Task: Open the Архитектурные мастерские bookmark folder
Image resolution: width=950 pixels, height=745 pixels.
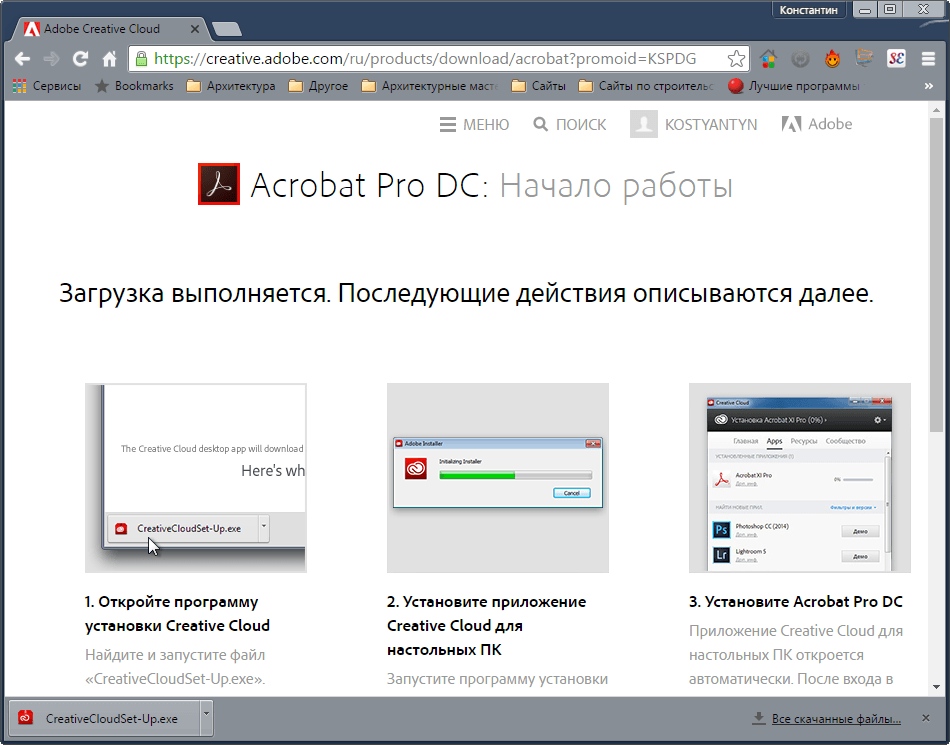Action: 430,86
